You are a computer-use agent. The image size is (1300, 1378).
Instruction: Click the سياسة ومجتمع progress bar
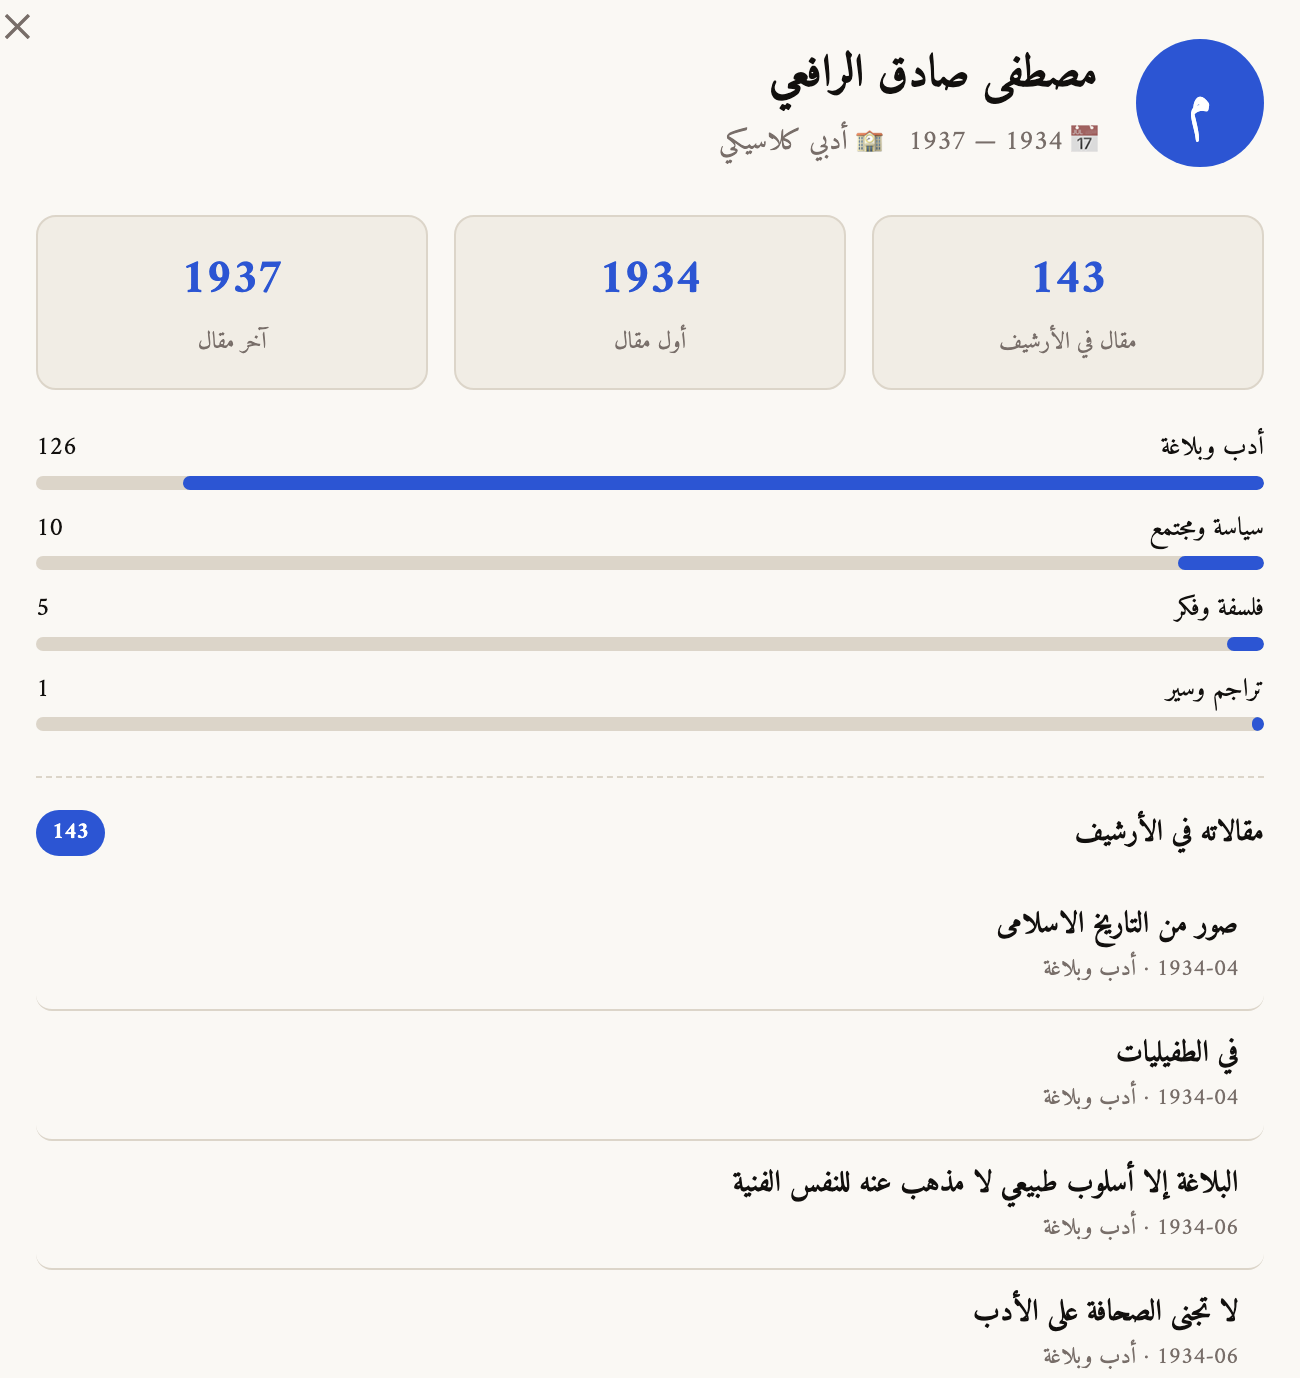tap(650, 563)
